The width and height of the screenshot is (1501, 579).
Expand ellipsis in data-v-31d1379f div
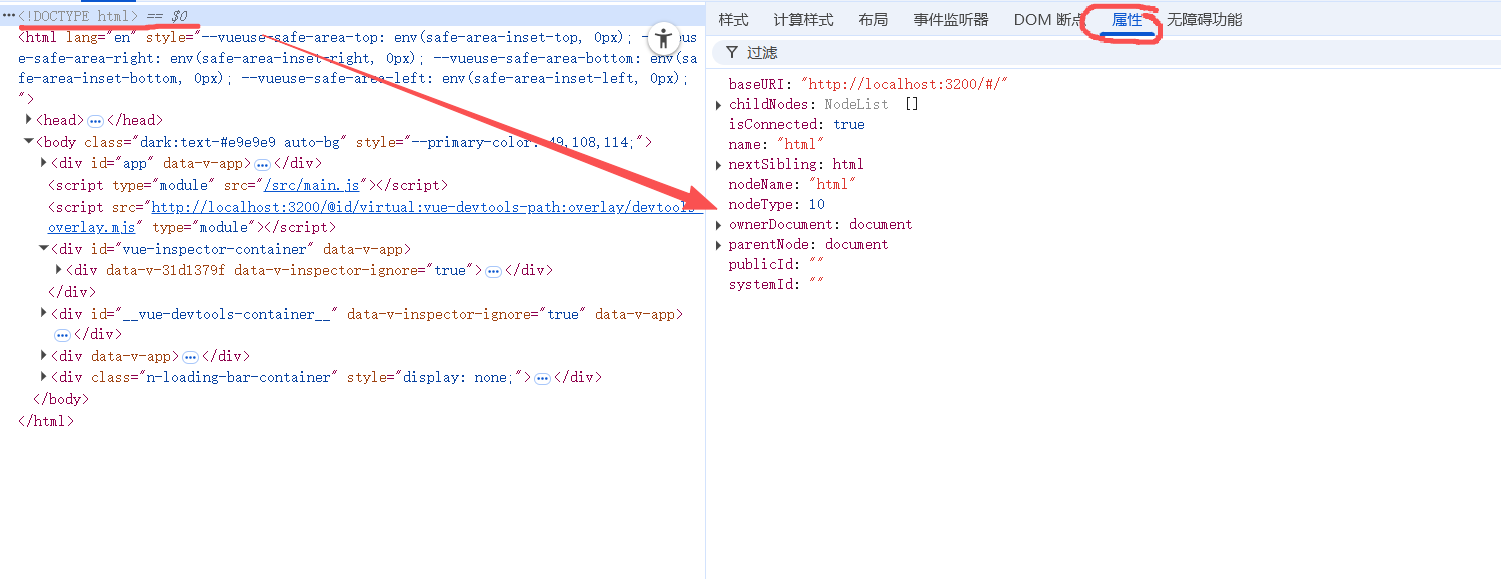pos(493,271)
